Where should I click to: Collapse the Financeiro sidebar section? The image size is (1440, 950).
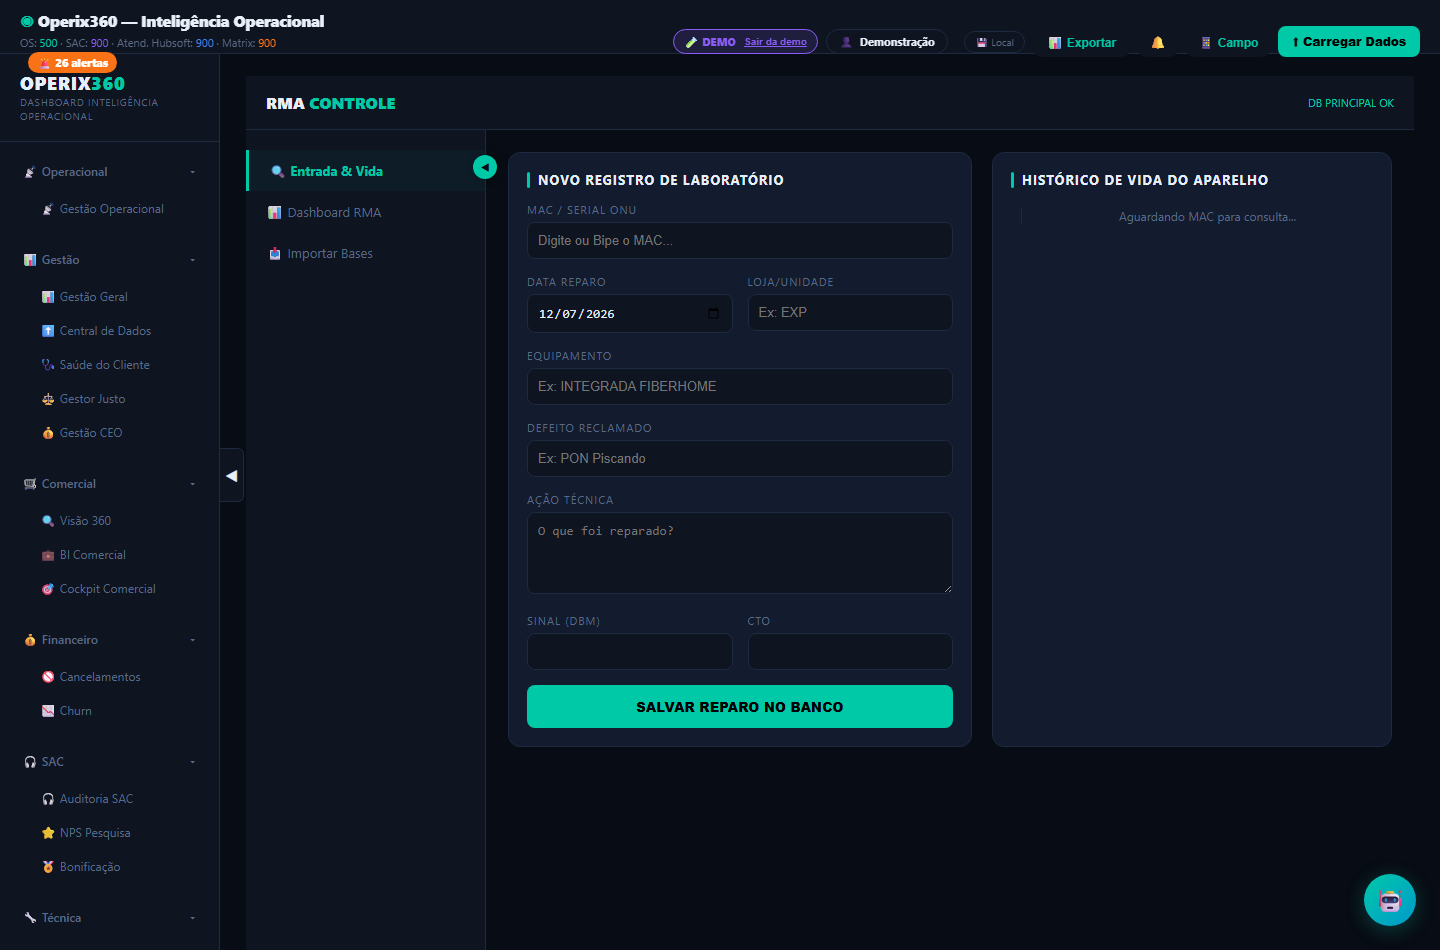(110, 640)
